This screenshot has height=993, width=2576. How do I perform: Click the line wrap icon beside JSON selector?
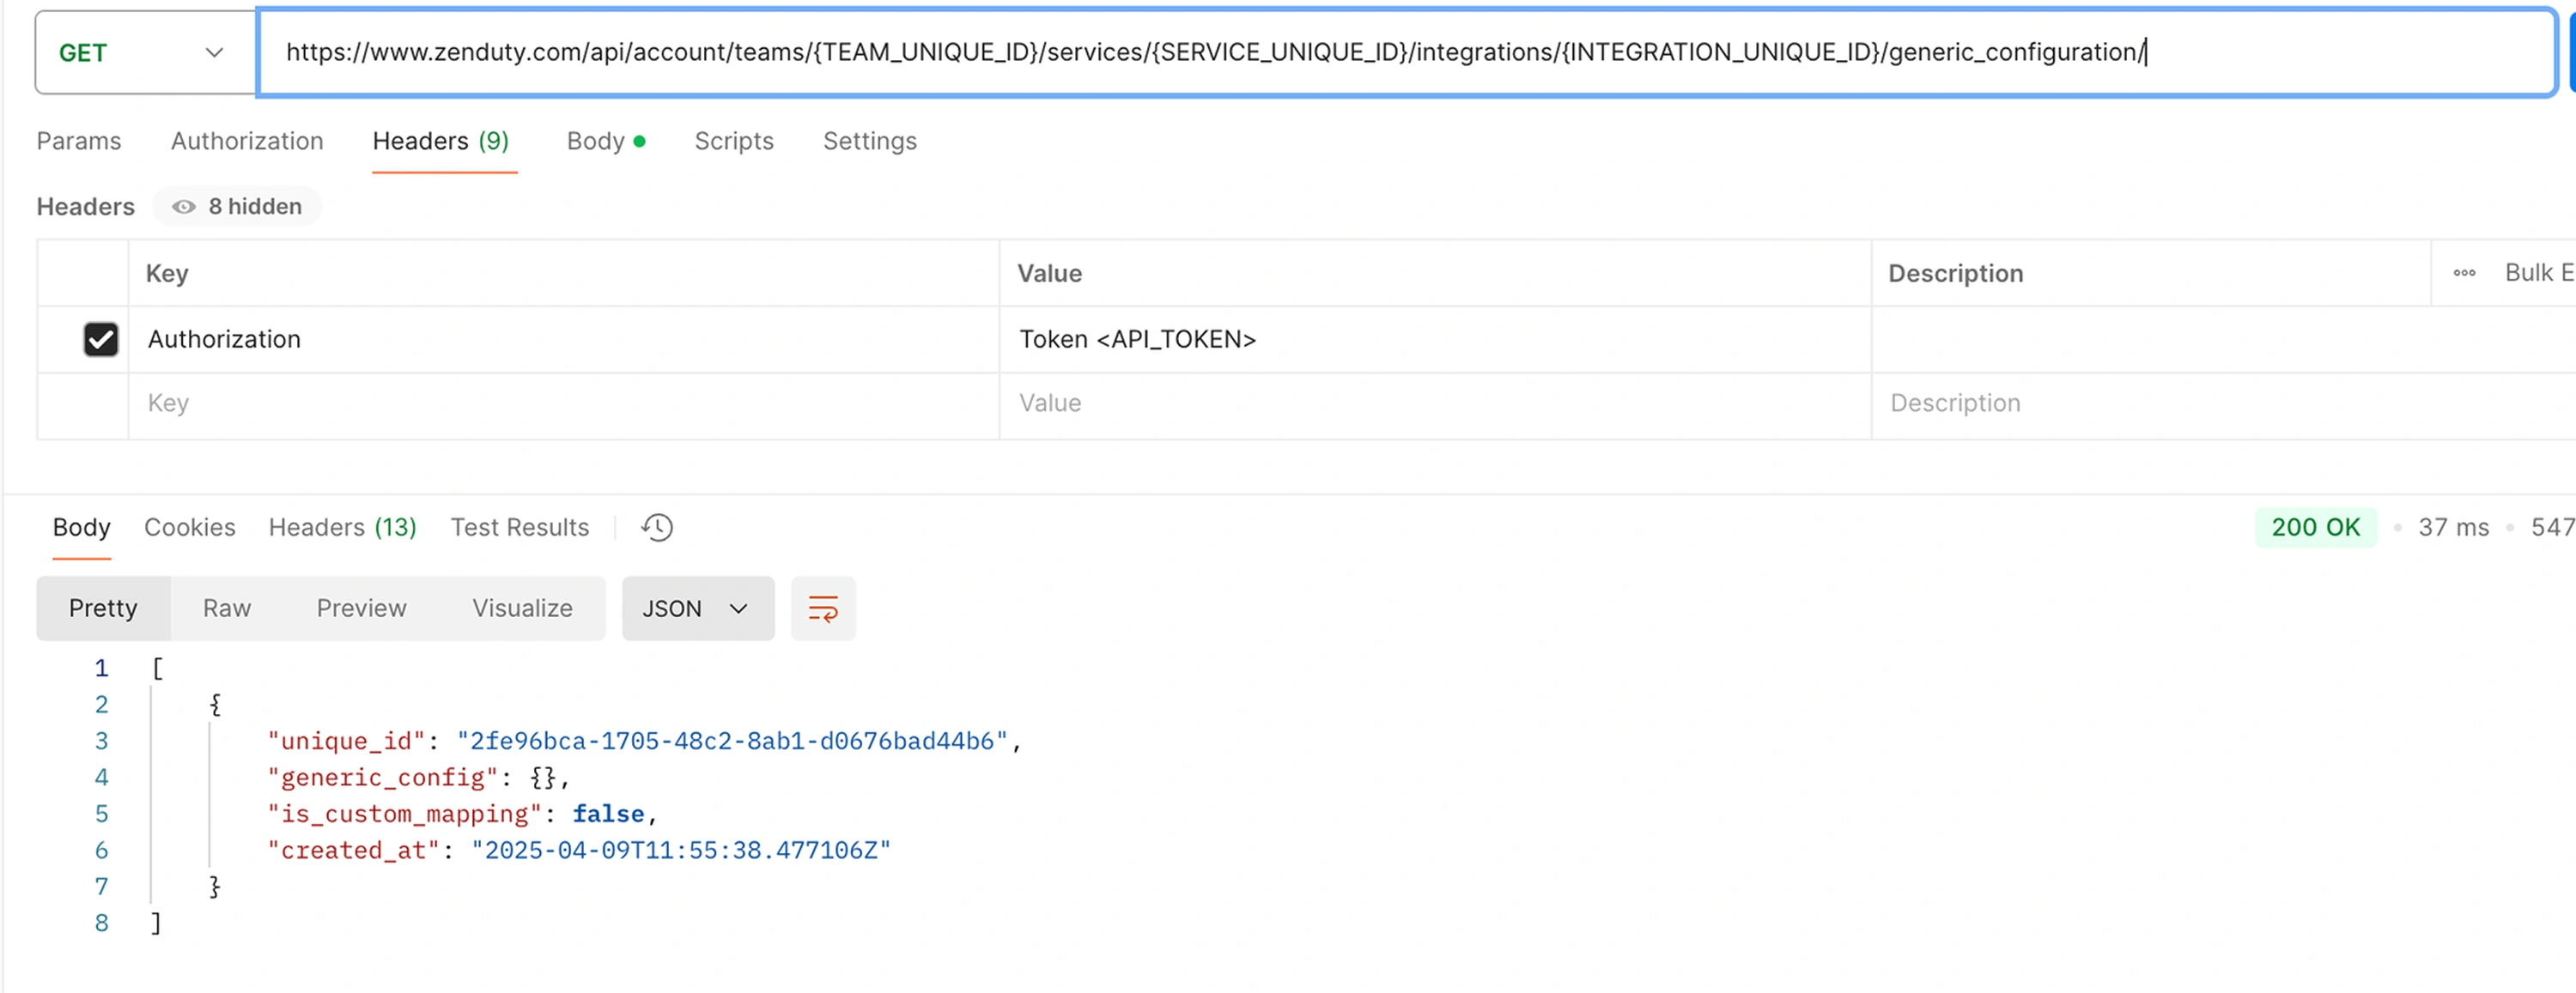coord(823,607)
